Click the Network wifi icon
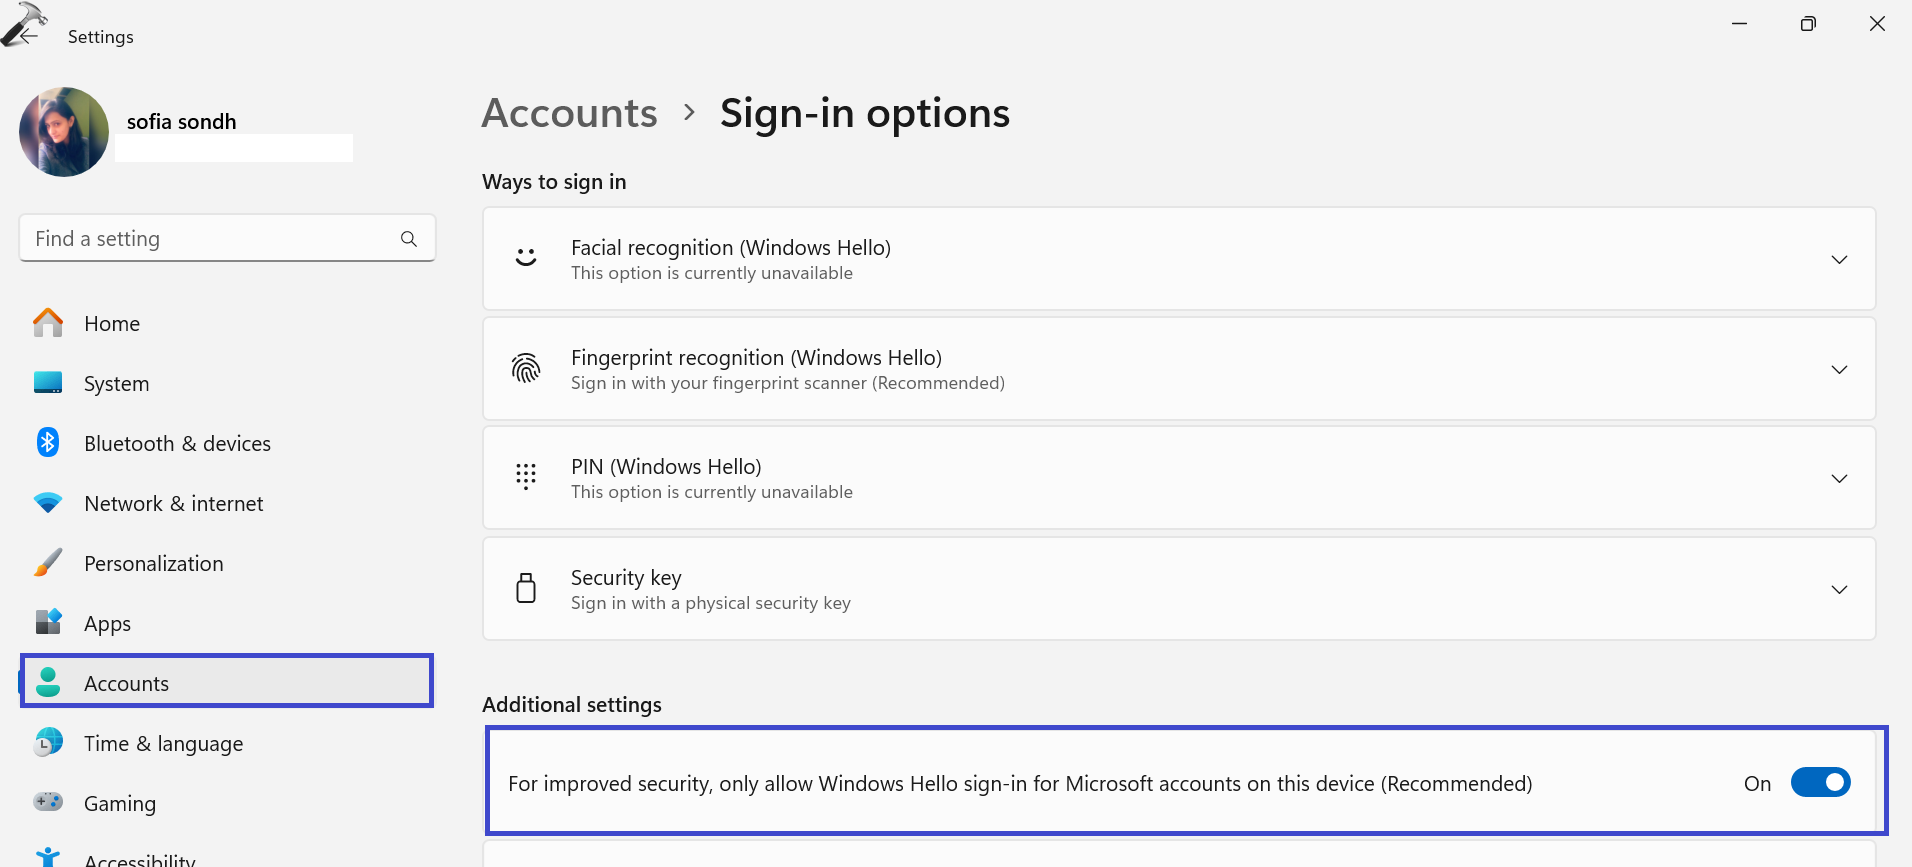This screenshot has width=1912, height=867. (x=48, y=503)
